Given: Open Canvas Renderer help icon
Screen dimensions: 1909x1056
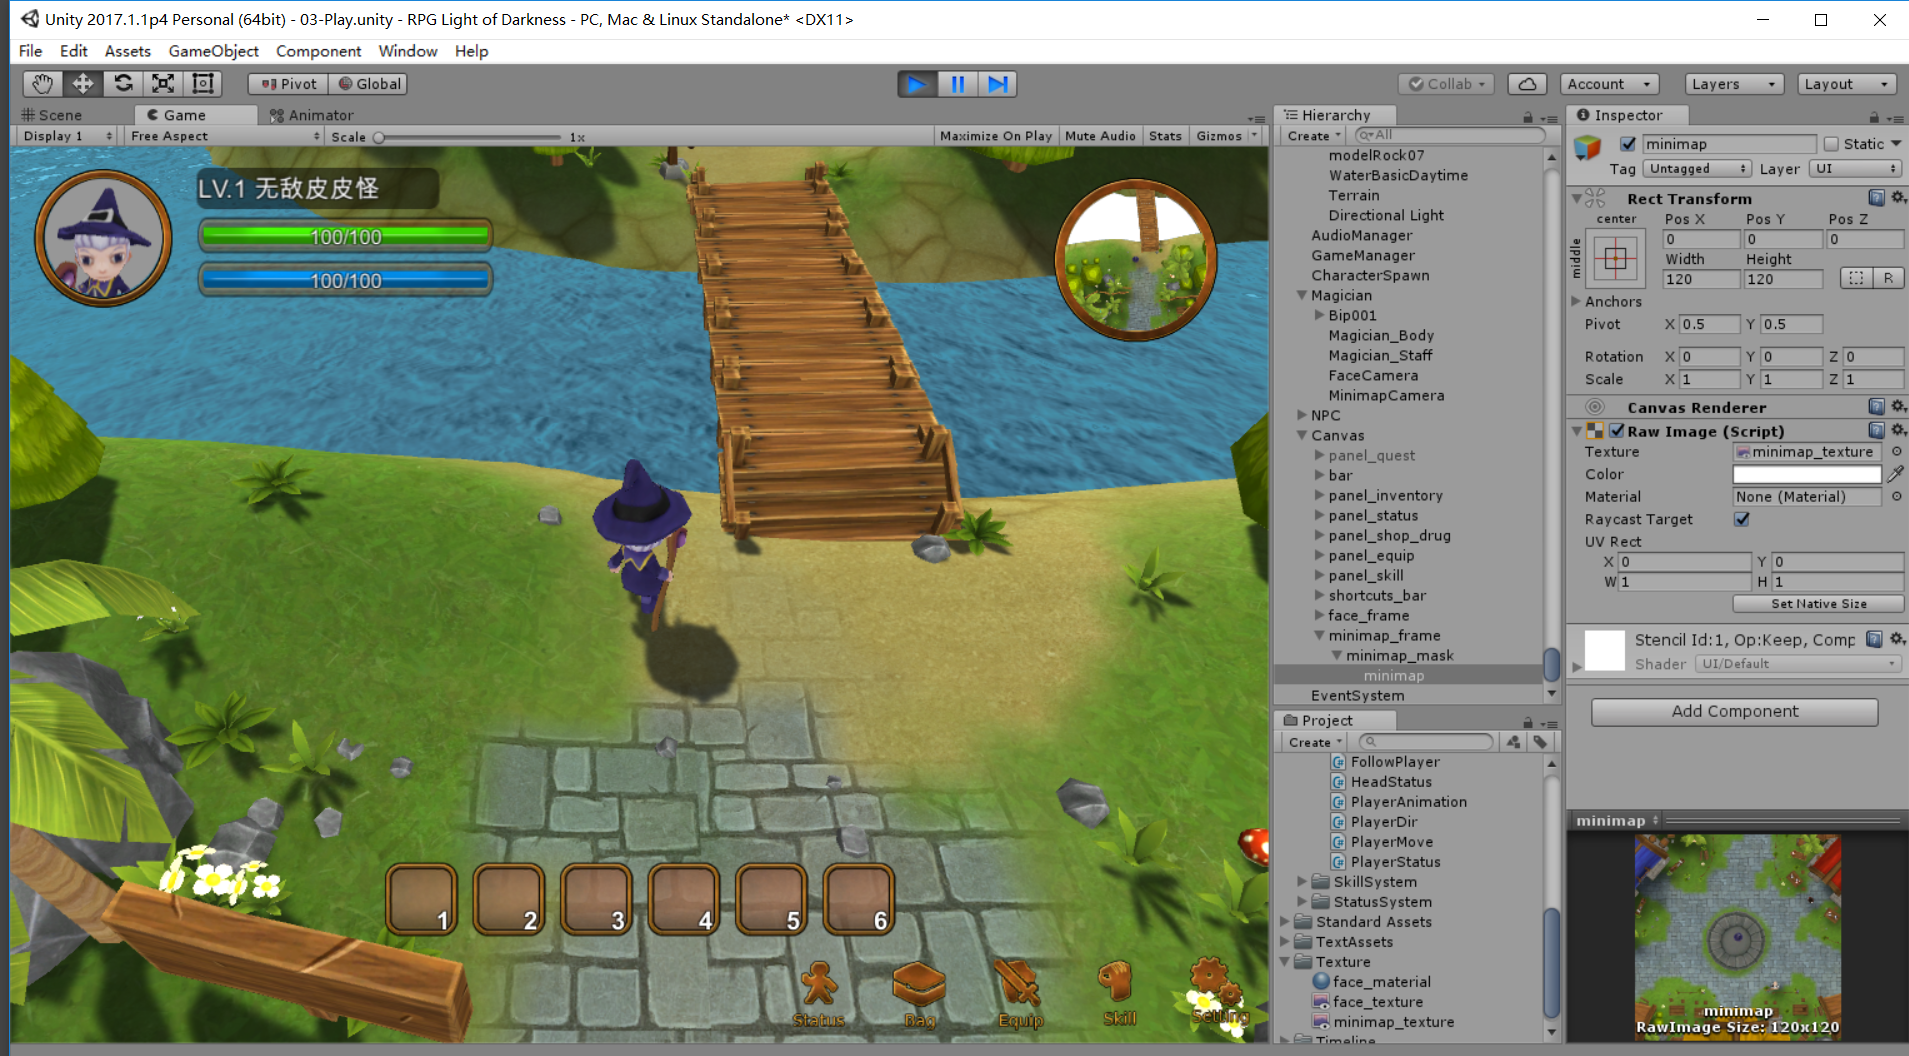Looking at the screenshot, I should [1876, 407].
